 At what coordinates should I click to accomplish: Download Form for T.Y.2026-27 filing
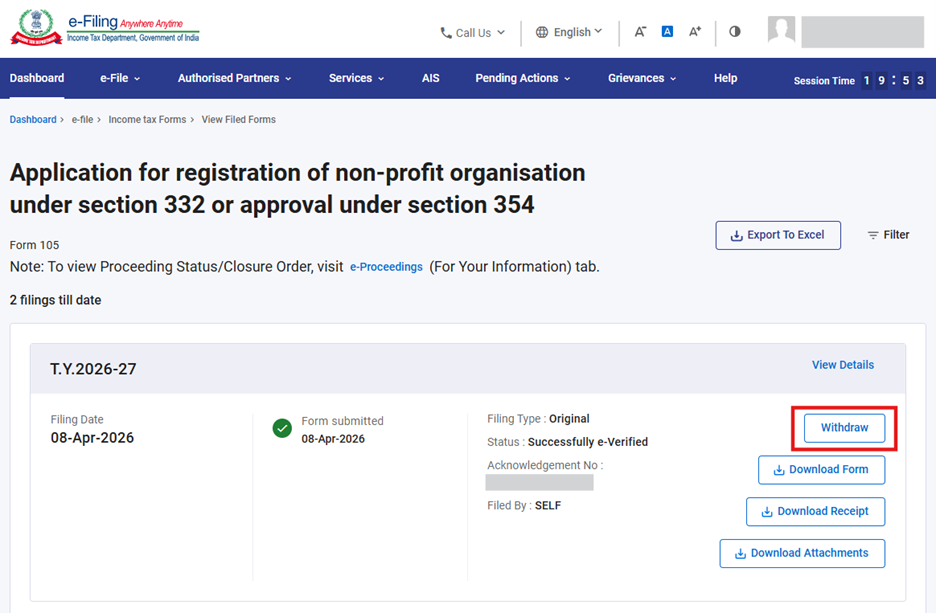821,469
